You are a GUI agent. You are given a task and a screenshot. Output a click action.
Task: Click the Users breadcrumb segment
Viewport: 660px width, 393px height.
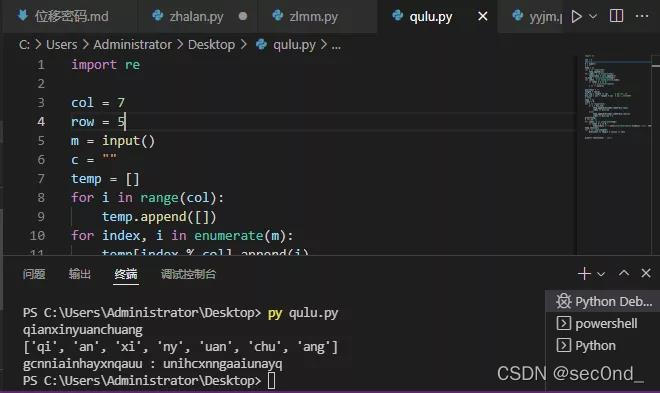[x=61, y=45]
